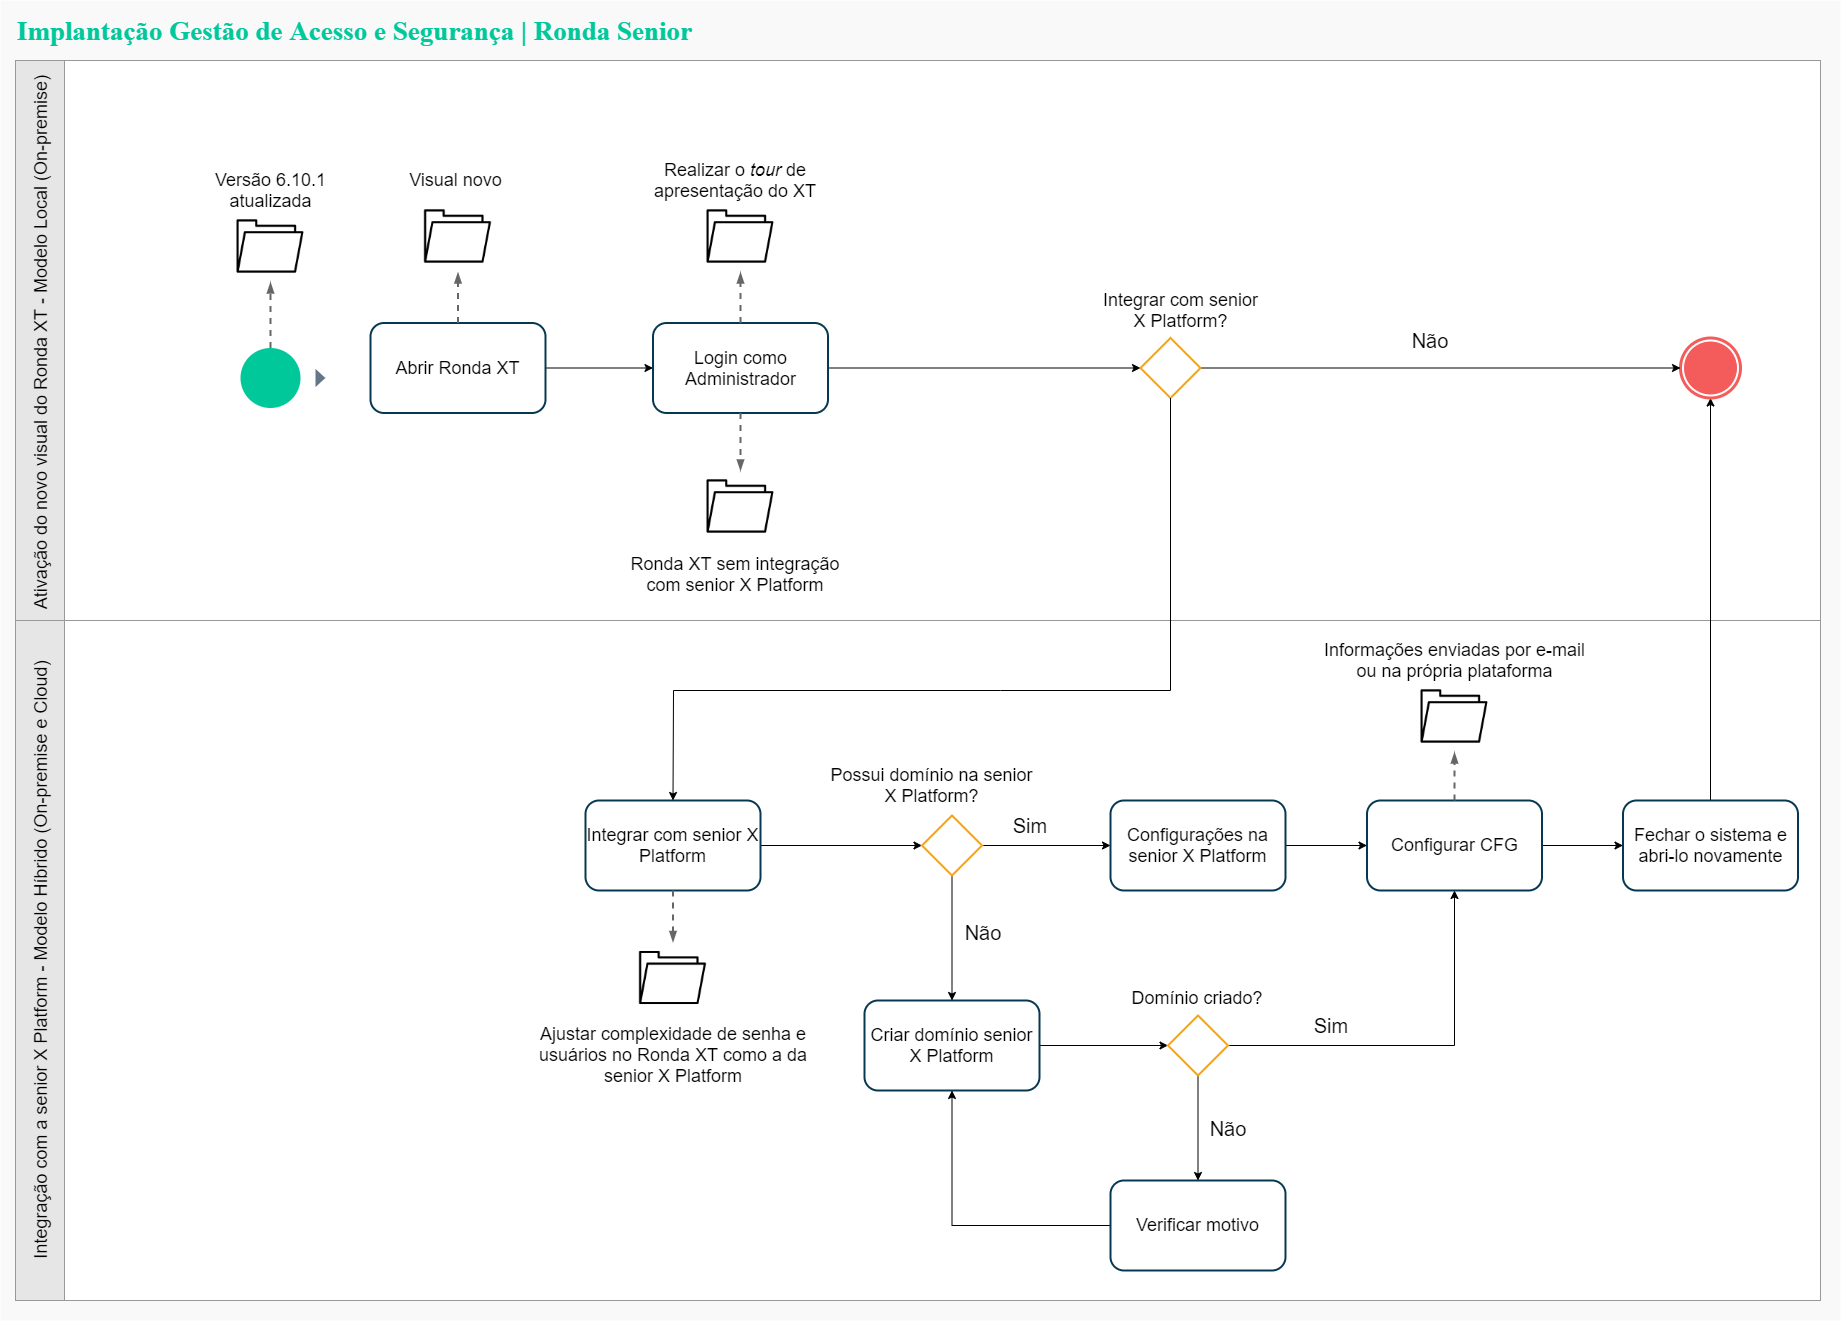Click the Realizar o tour de apresentação label
Image resolution: width=1841 pixels, height=1321 pixels.
735,180
